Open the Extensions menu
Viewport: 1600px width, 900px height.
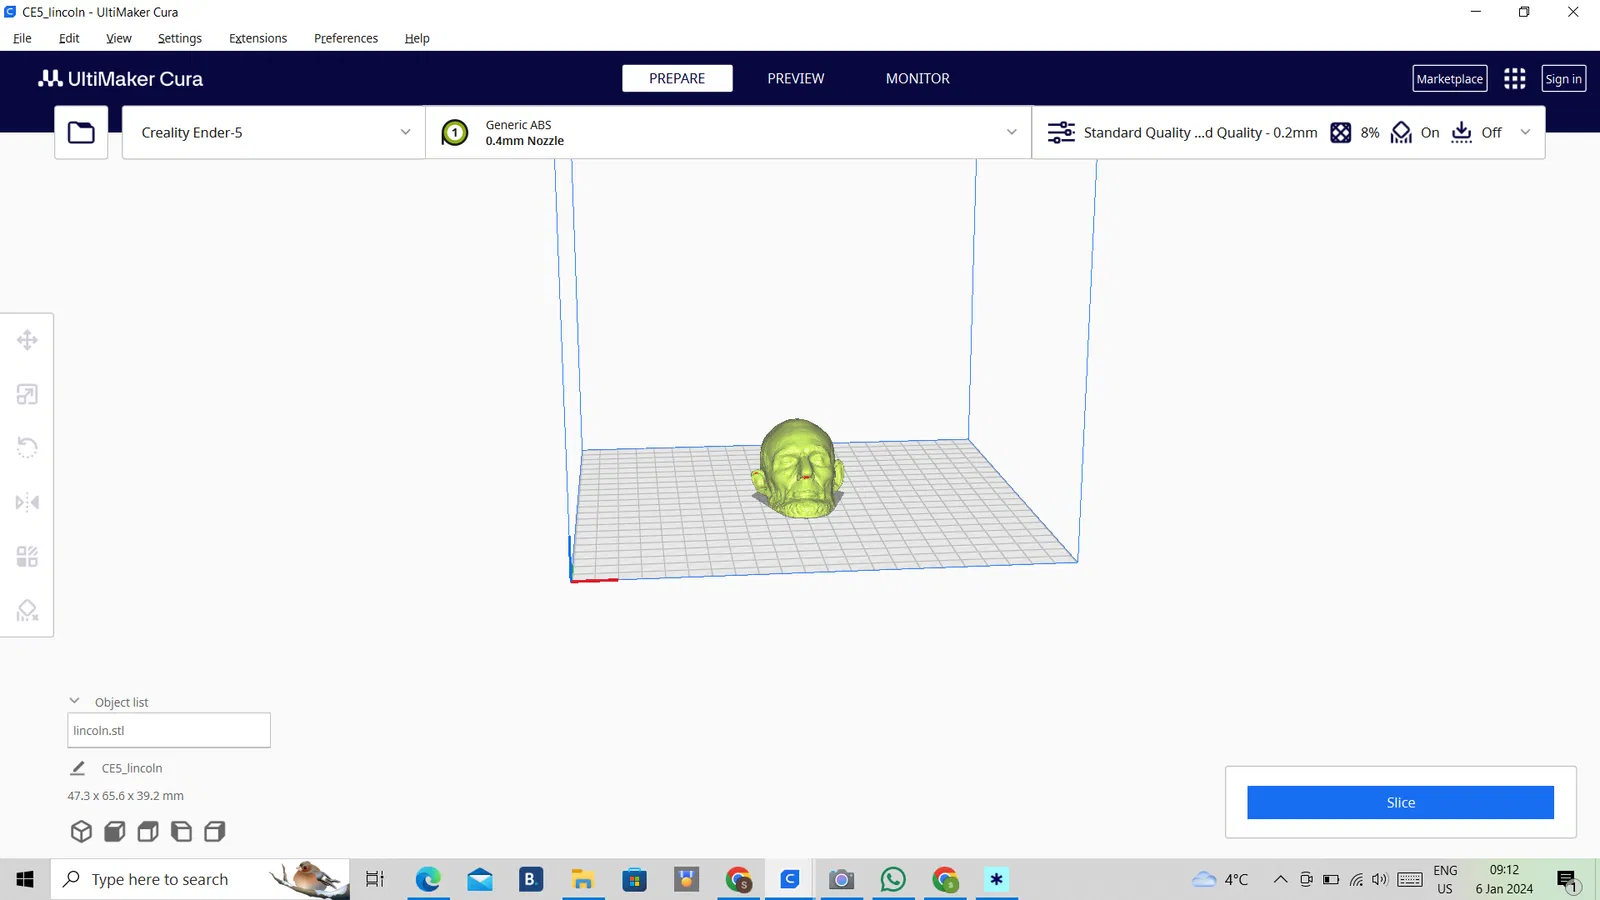pyautogui.click(x=258, y=38)
